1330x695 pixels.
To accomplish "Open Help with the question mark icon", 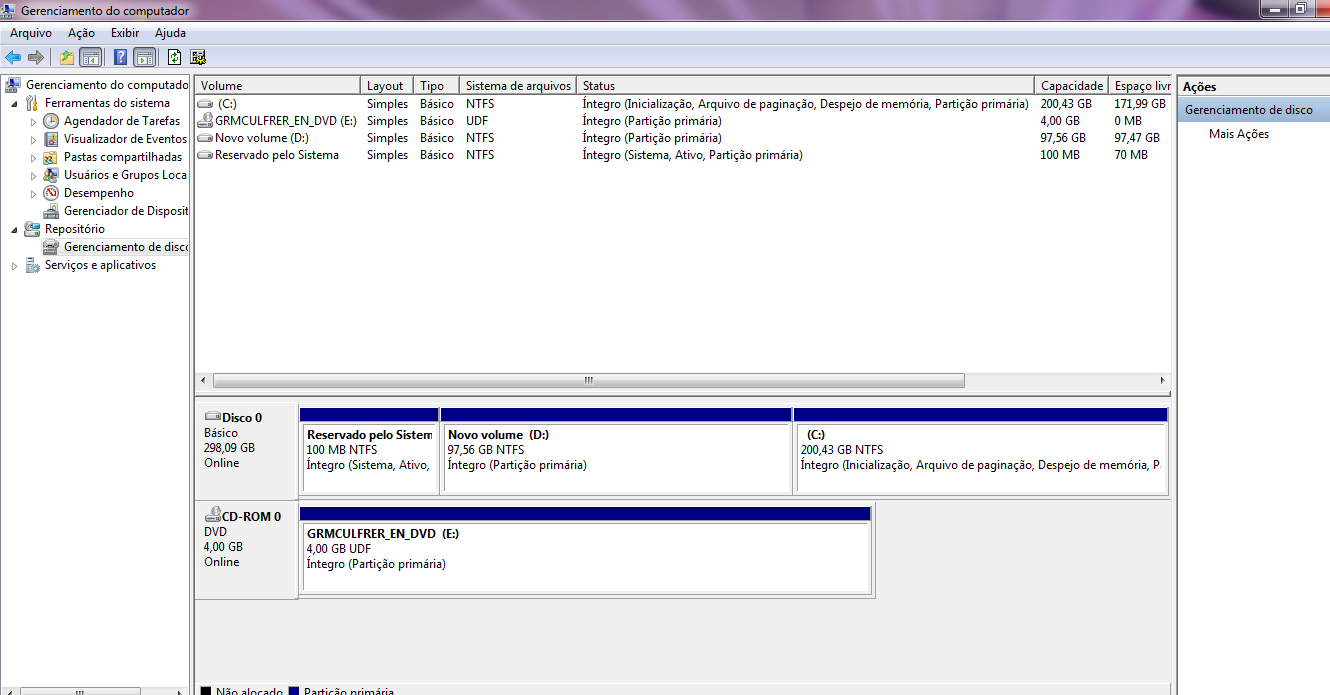I will 120,57.
